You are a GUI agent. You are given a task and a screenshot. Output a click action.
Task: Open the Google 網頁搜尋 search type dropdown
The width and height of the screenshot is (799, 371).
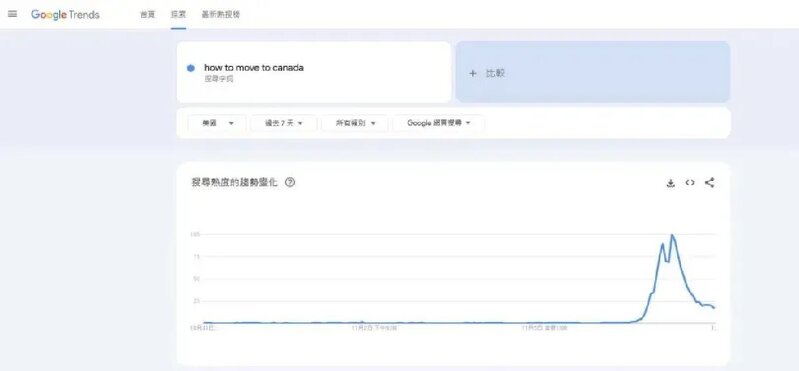pyautogui.click(x=439, y=123)
